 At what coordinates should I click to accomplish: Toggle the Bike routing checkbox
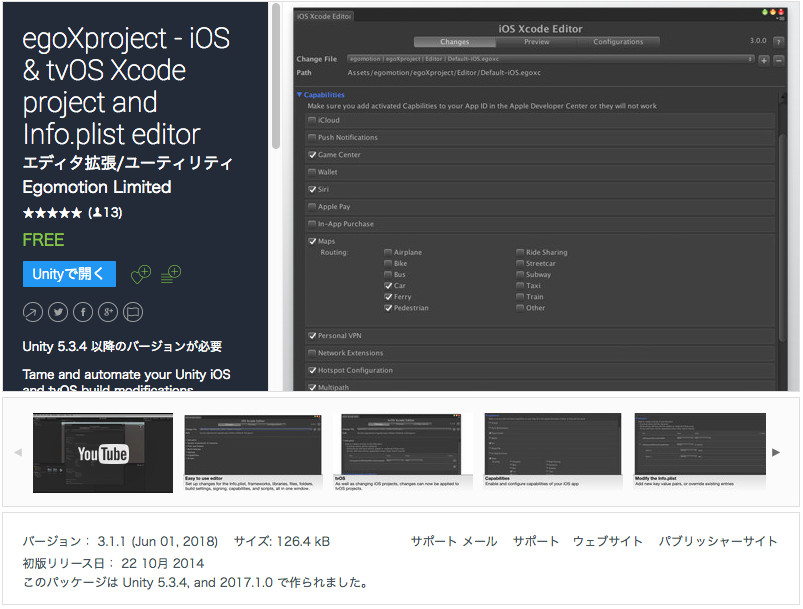coord(388,263)
